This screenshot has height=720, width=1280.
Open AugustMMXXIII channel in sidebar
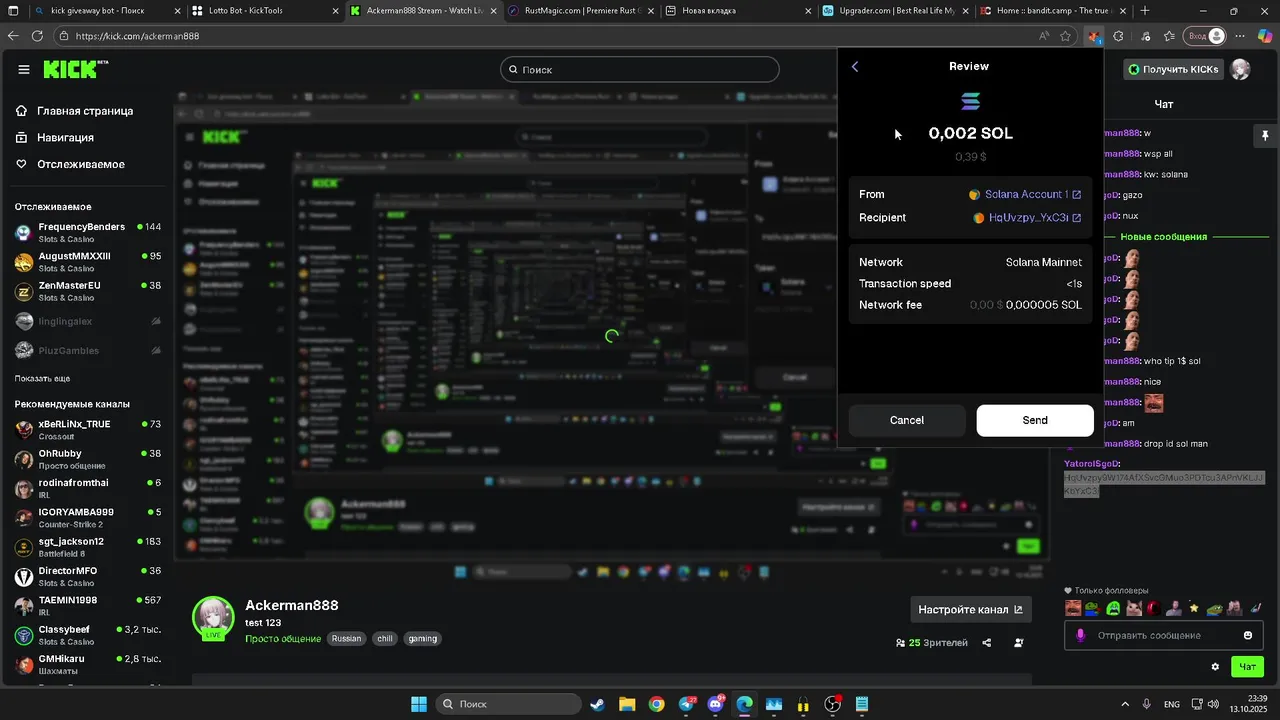point(88,262)
